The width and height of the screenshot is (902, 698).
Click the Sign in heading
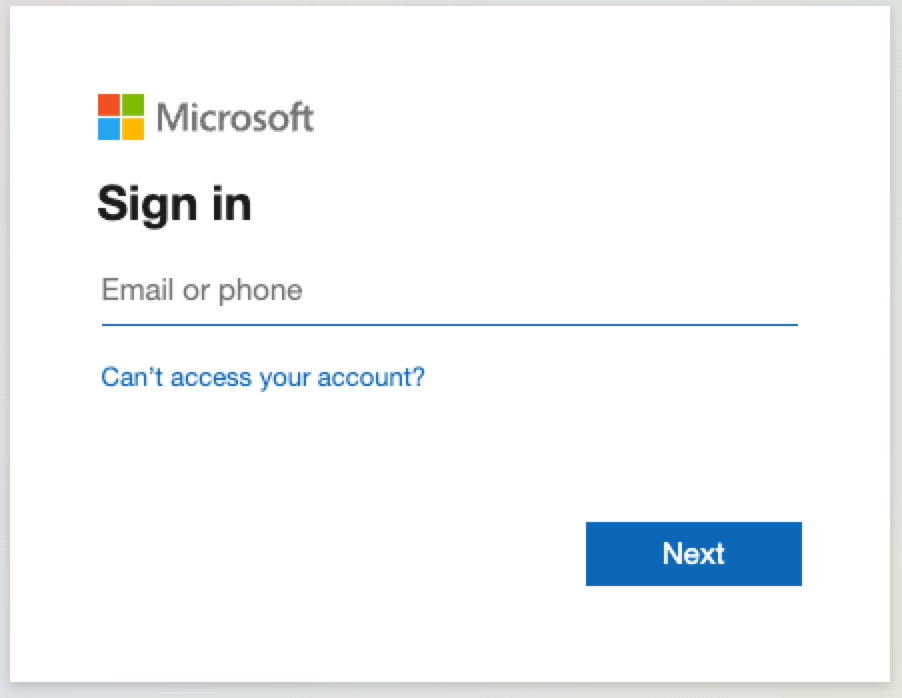(x=175, y=205)
